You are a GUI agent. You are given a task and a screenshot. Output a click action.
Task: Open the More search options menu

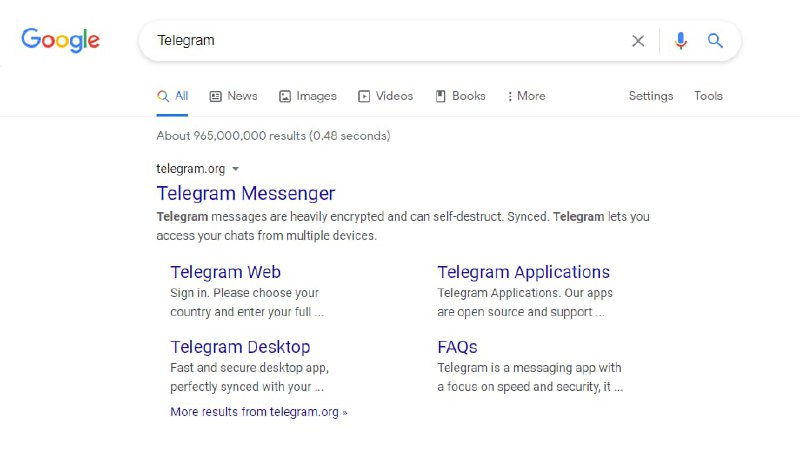click(x=526, y=96)
